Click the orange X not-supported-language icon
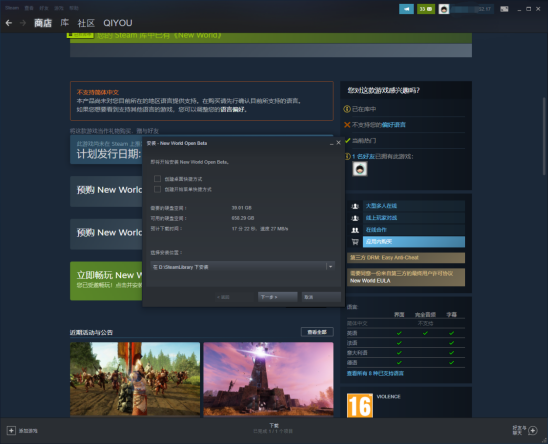This screenshot has height=444, width=548. point(347,125)
